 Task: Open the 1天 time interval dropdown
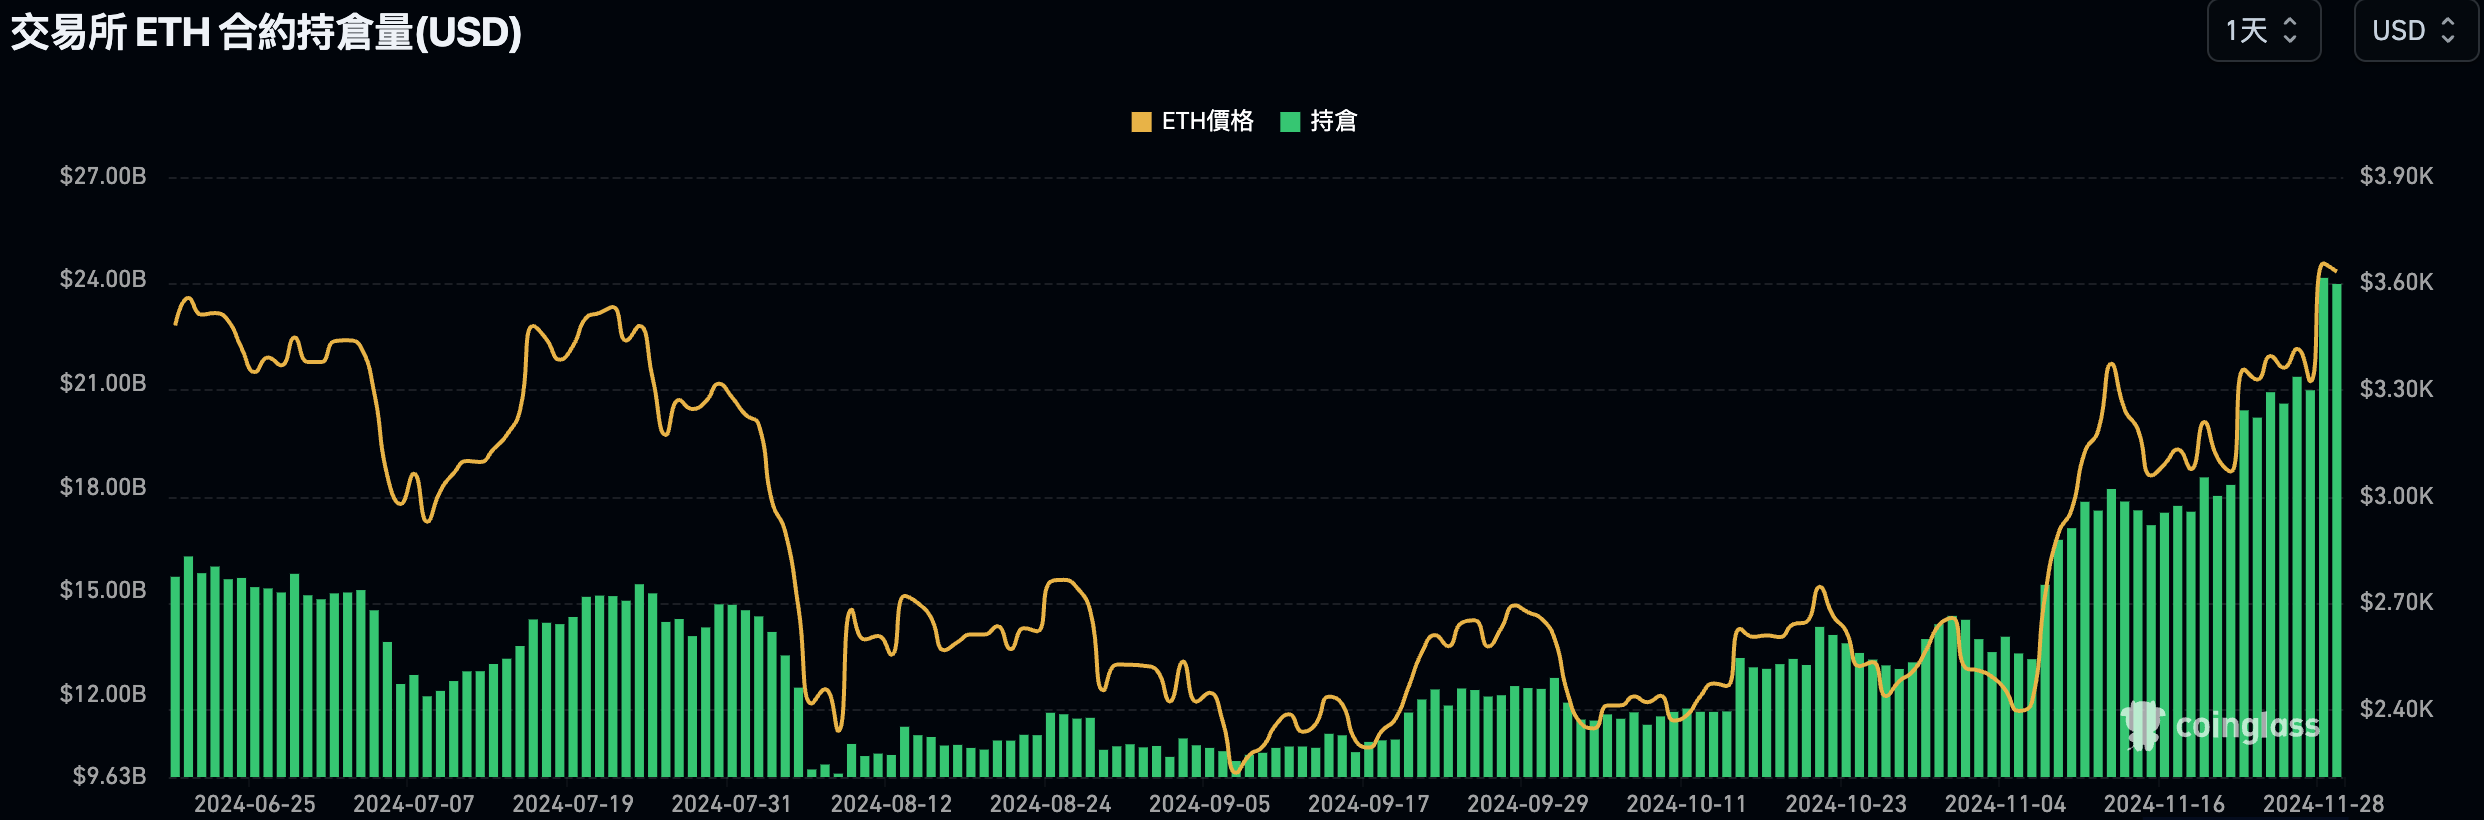(x=2262, y=31)
